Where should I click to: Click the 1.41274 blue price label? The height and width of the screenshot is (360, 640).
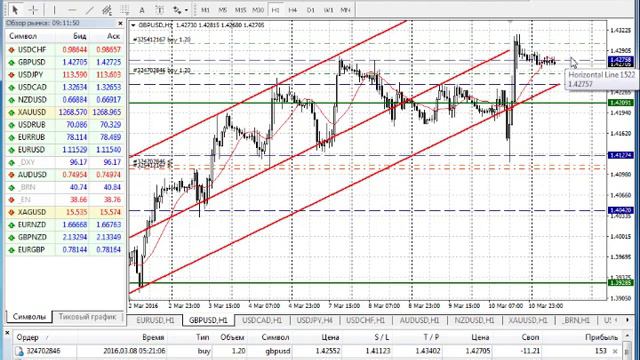[621, 156]
